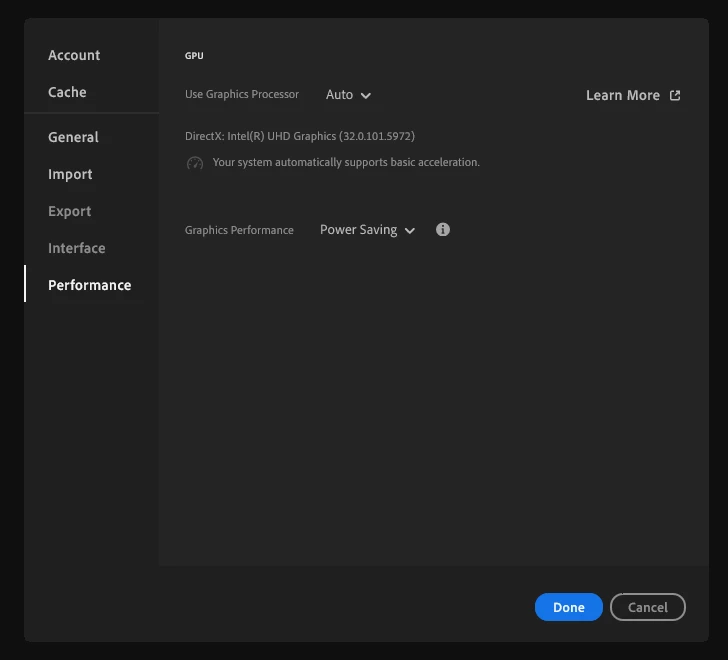Viewport: 728px width, 660px height.
Task: Click the basic acceleration support message
Action: (x=346, y=162)
